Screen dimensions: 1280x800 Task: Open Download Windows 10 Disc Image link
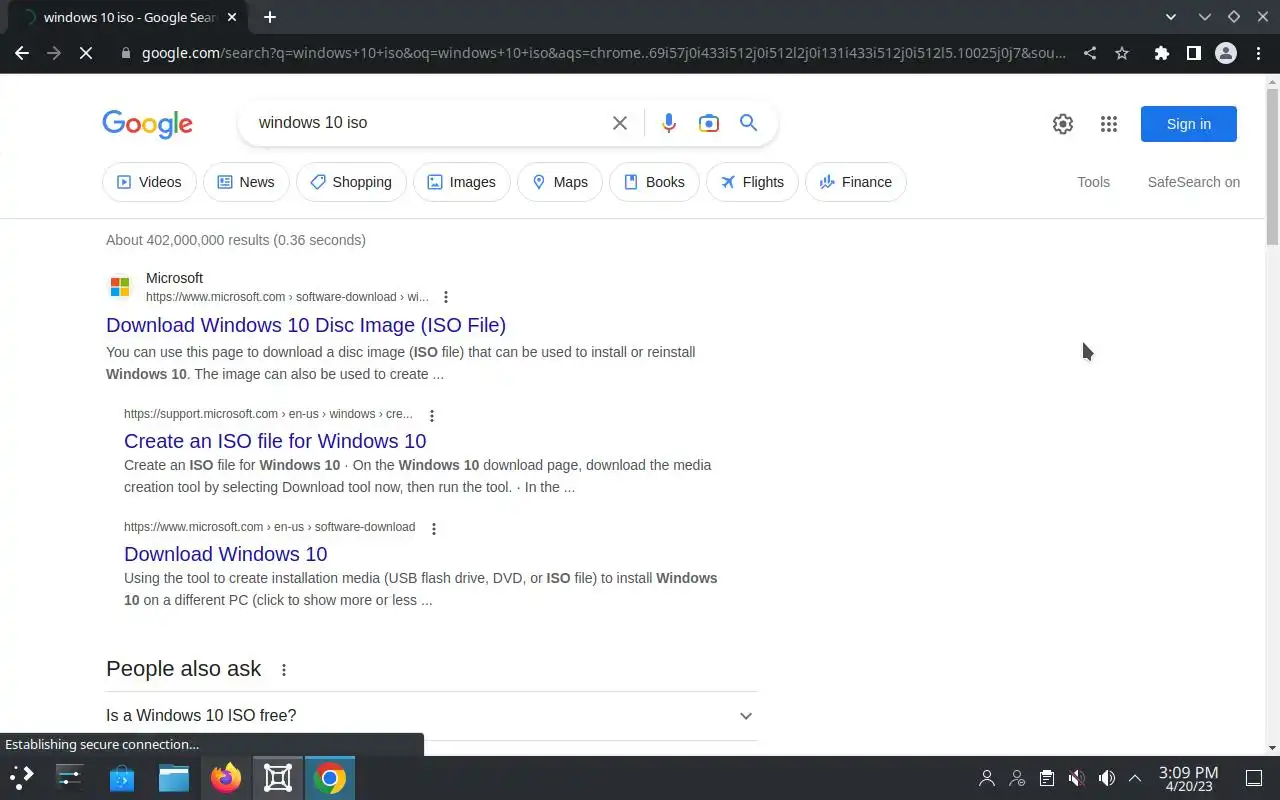(306, 325)
